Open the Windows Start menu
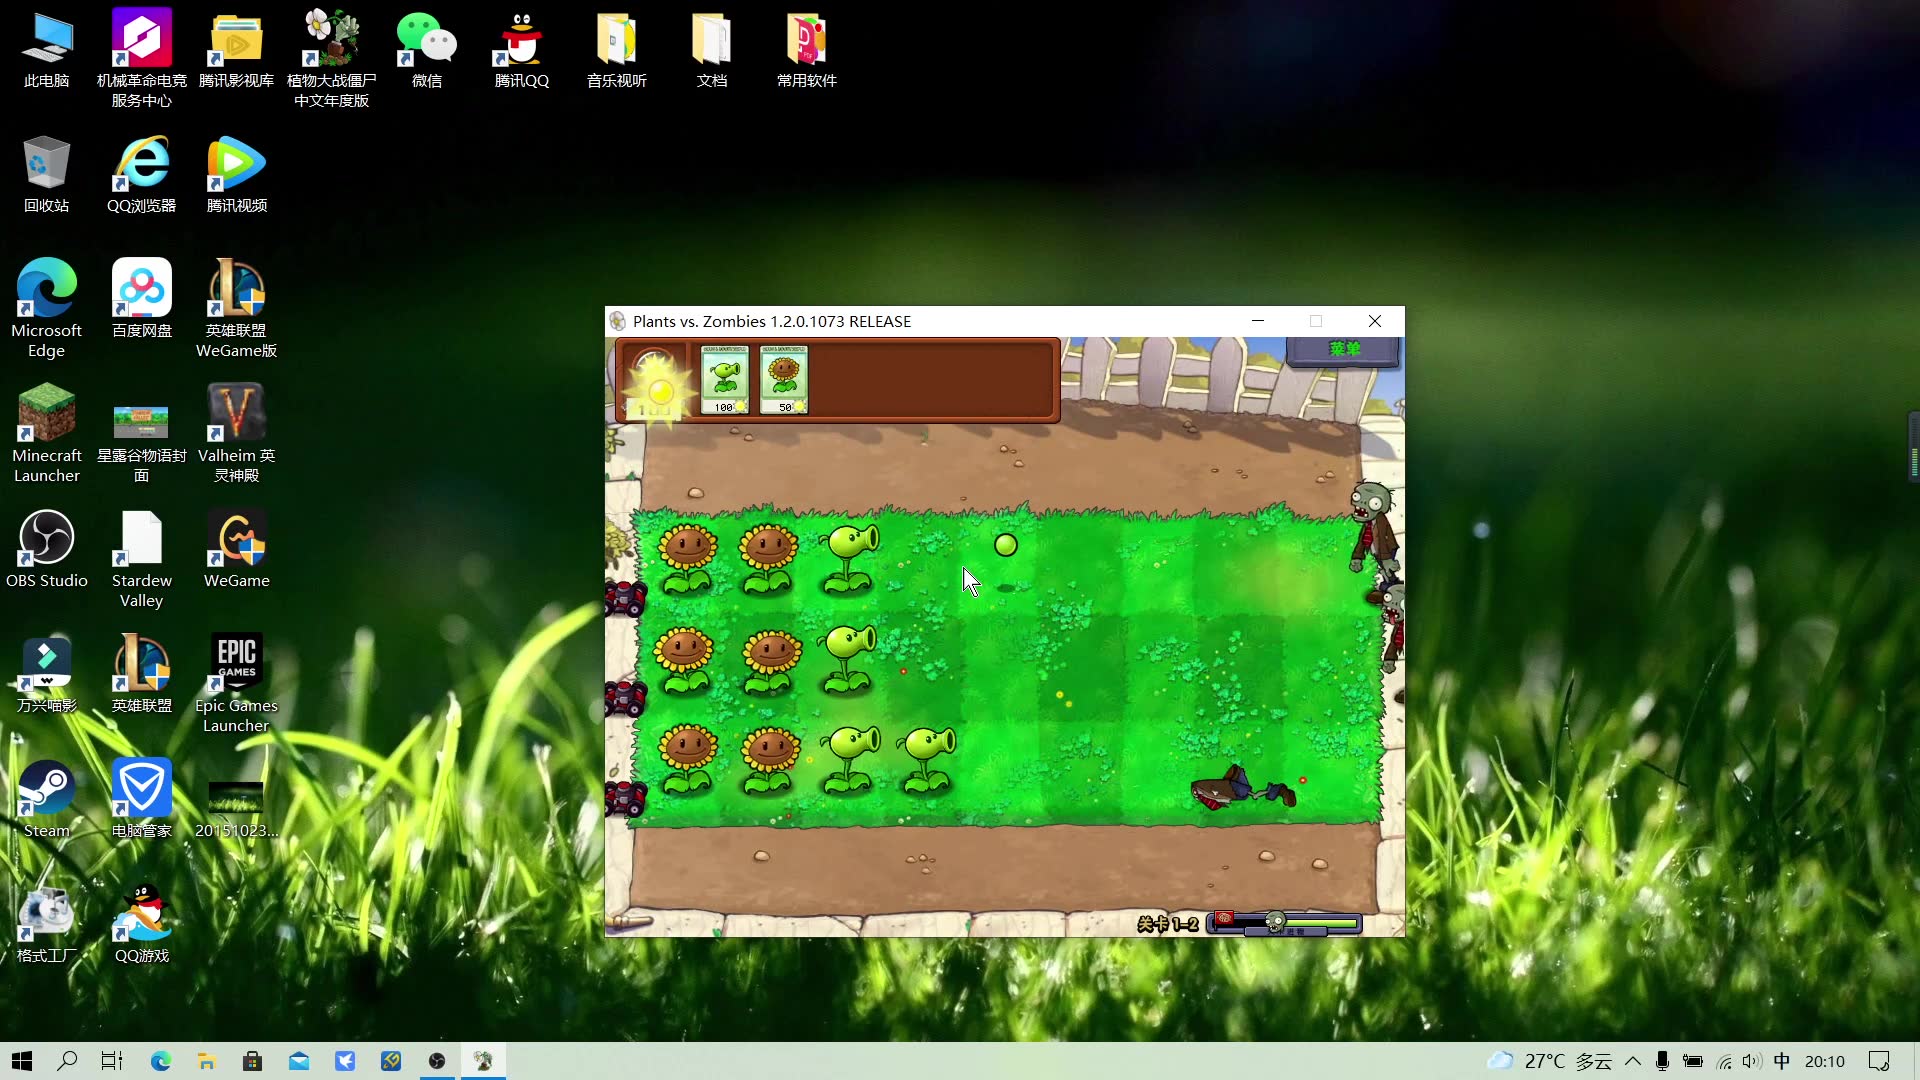 click(x=22, y=1061)
